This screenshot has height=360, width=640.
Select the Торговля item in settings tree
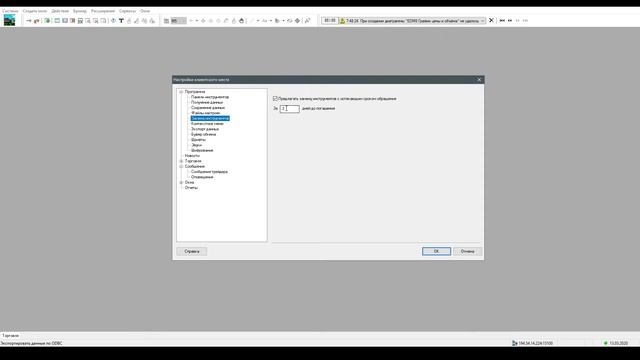pyautogui.click(x=193, y=161)
